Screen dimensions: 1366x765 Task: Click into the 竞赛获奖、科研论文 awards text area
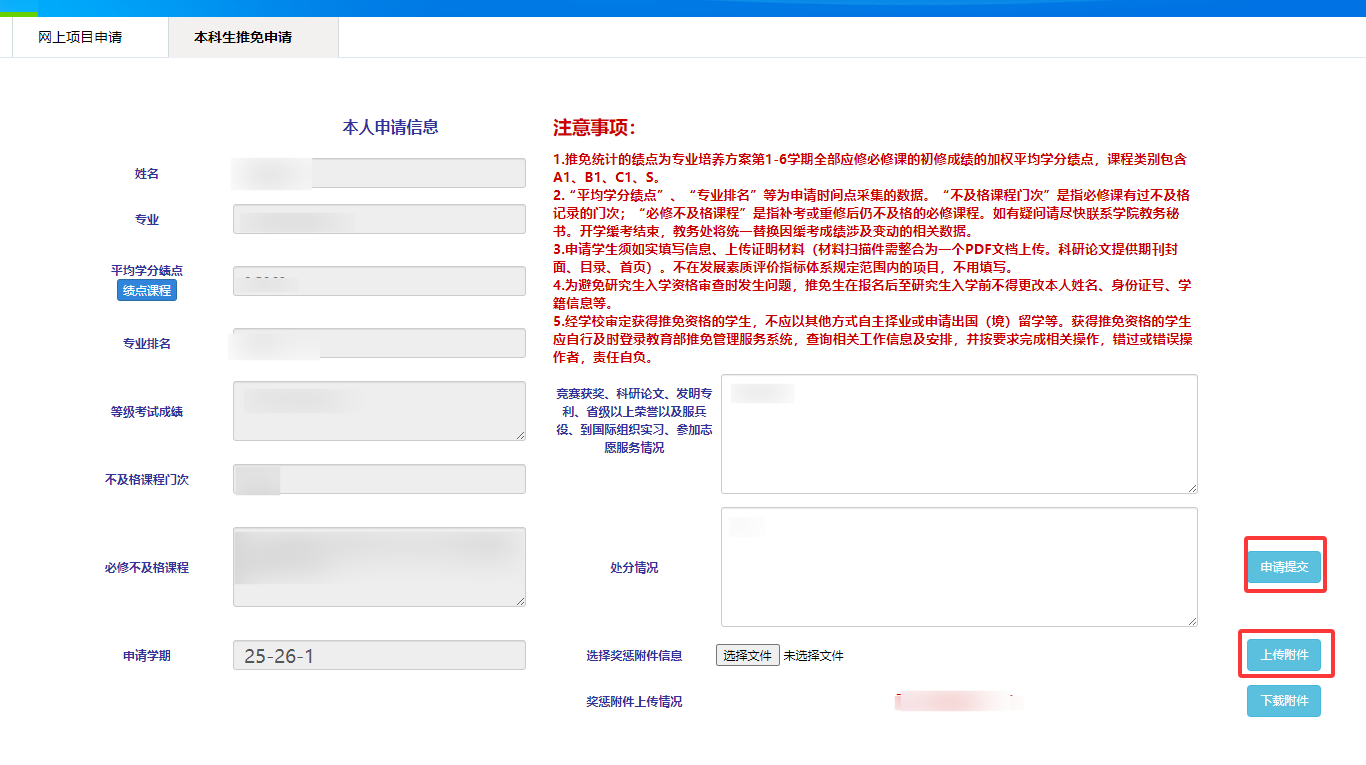958,434
